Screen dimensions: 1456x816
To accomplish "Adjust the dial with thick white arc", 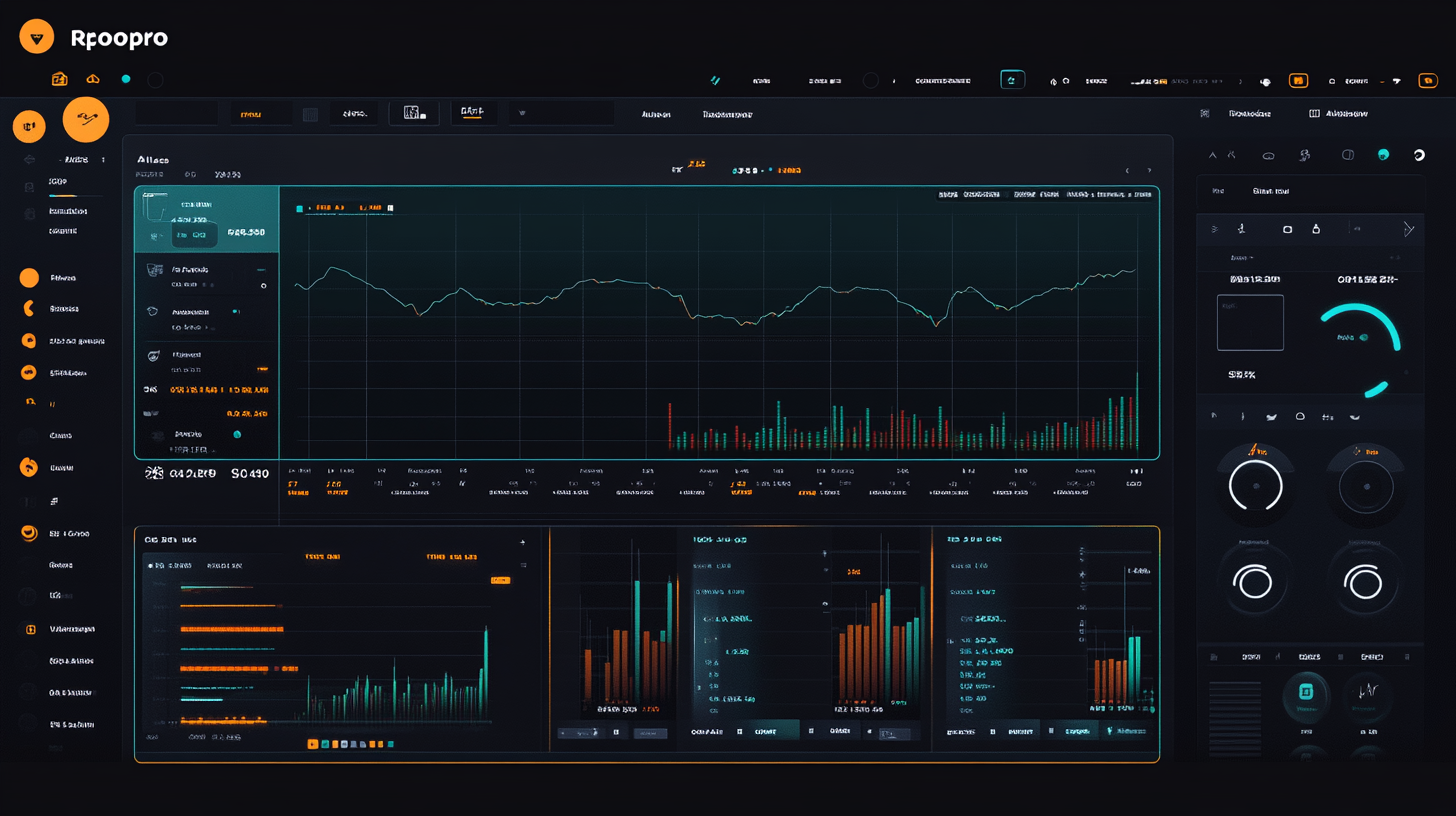I will (1255, 487).
